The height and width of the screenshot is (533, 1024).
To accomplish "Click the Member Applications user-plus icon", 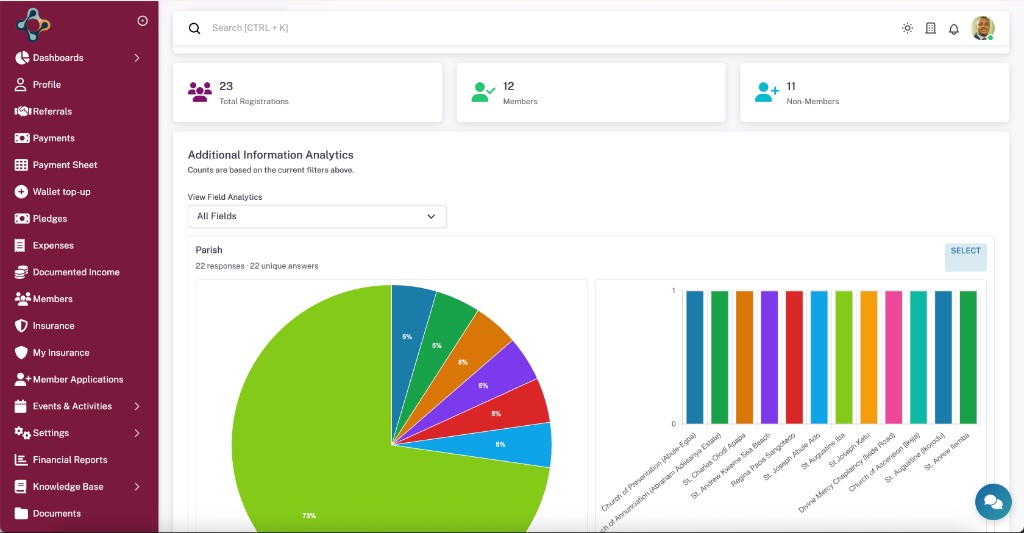I will pos(23,379).
